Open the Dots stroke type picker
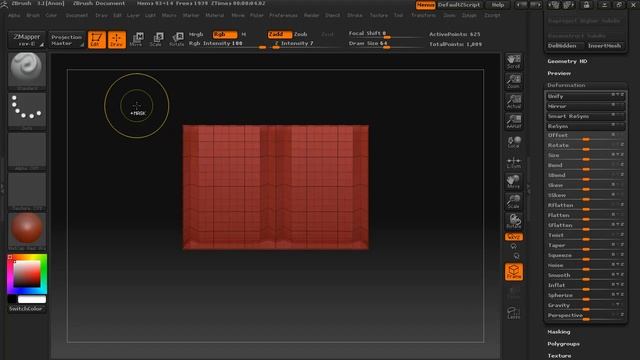Viewport: 640px width, 360px height. coord(27,111)
